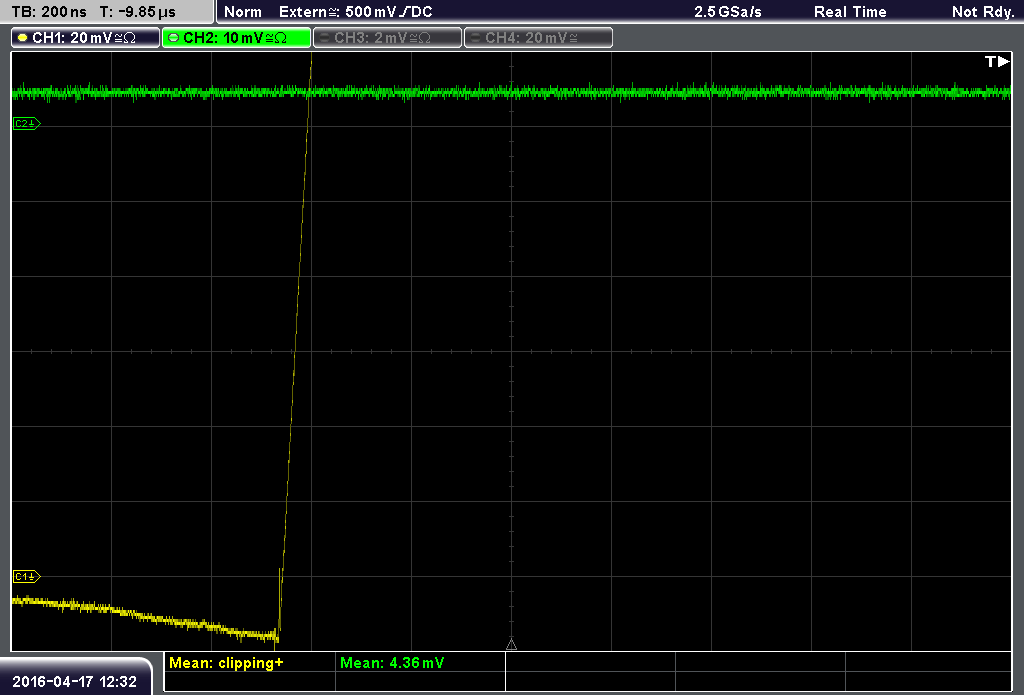
Task: Click the Not Rdy. status indicator
Action: click(x=983, y=12)
